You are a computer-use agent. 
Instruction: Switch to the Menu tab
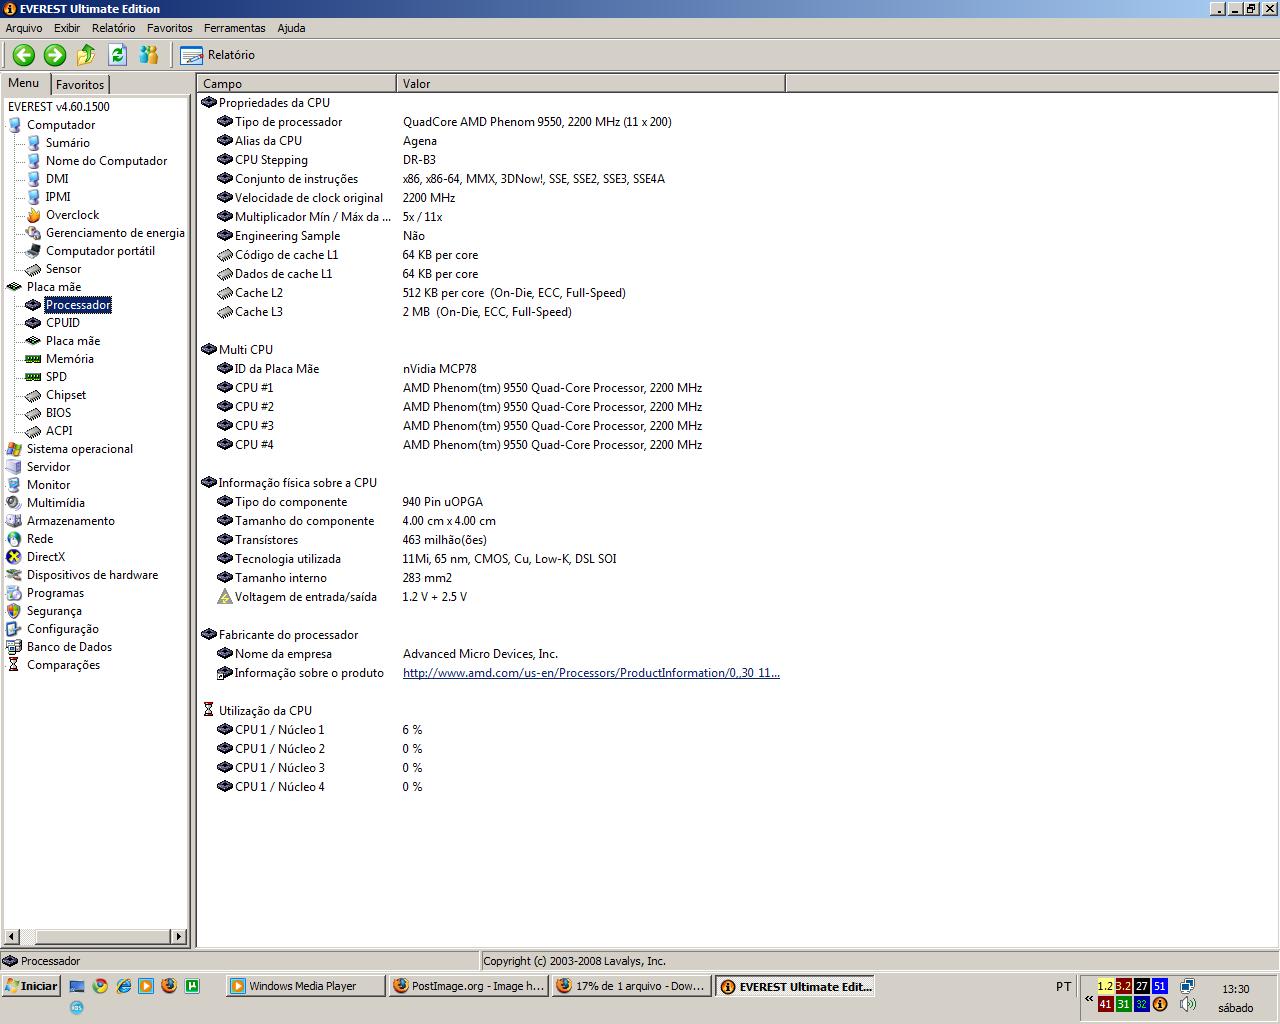(24, 83)
